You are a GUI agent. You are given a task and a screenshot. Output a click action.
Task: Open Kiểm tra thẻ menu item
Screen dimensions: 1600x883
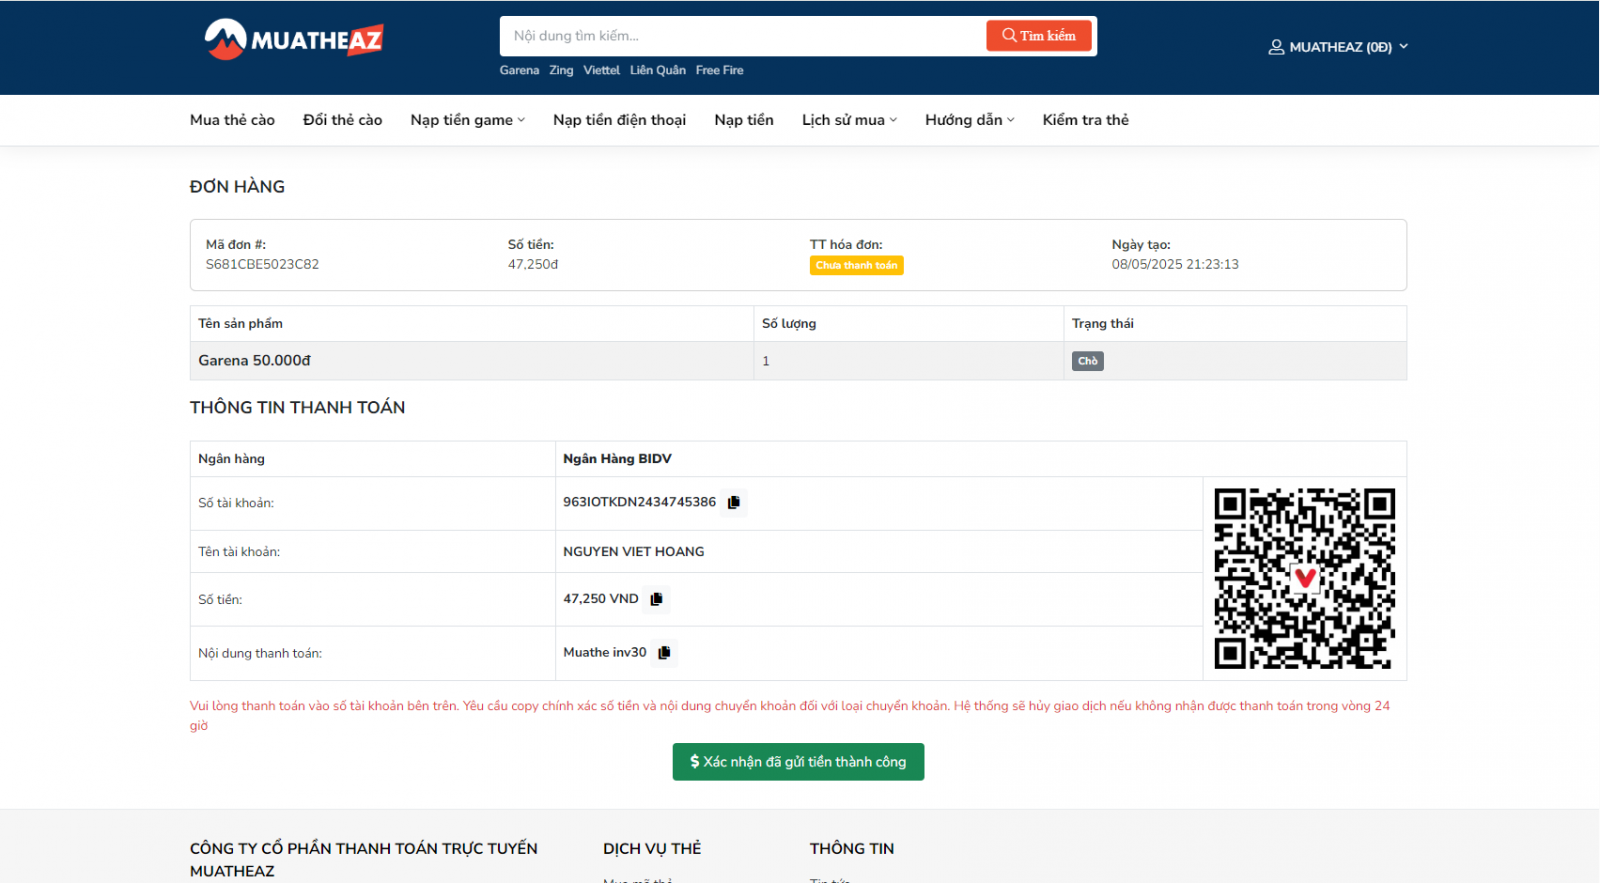tap(1085, 120)
